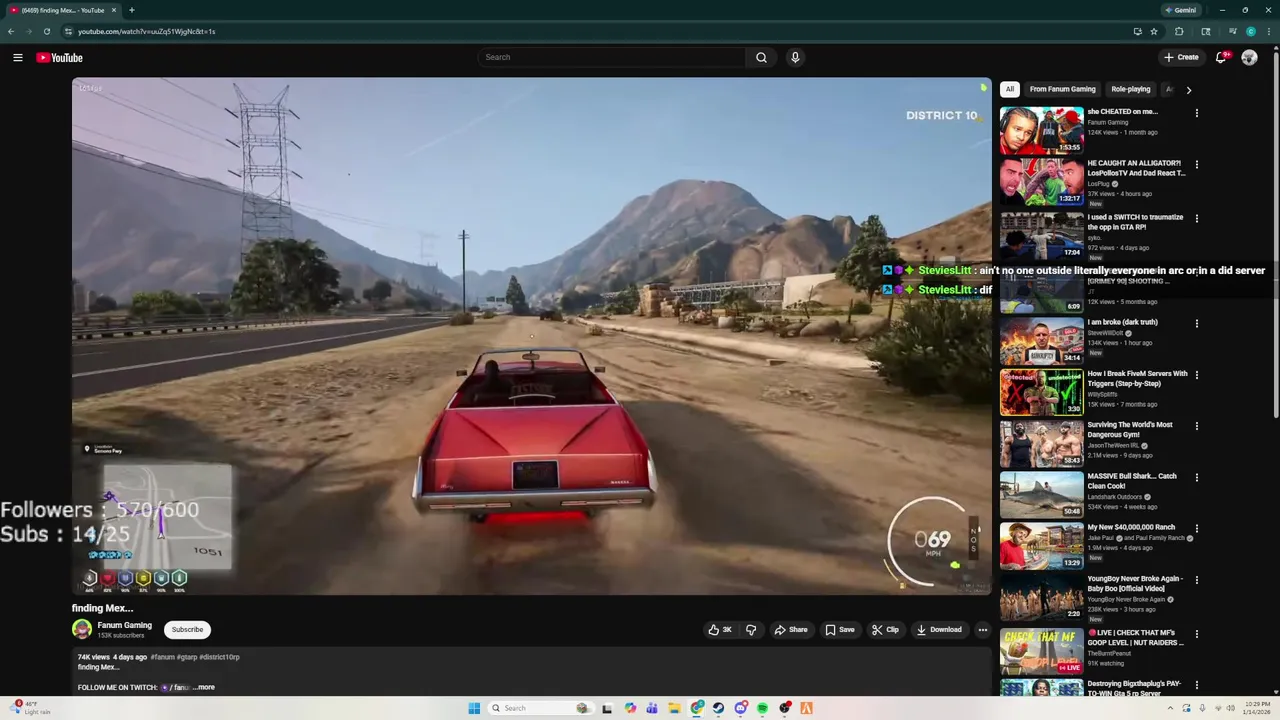Open the Create button
Image resolution: width=1280 pixels, height=720 pixels.
pos(1181,57)
